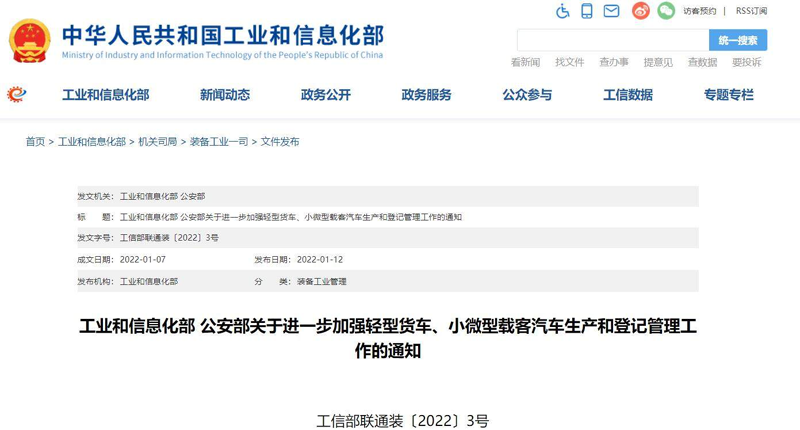Click 文件发布 breadcrumb link

280,142
